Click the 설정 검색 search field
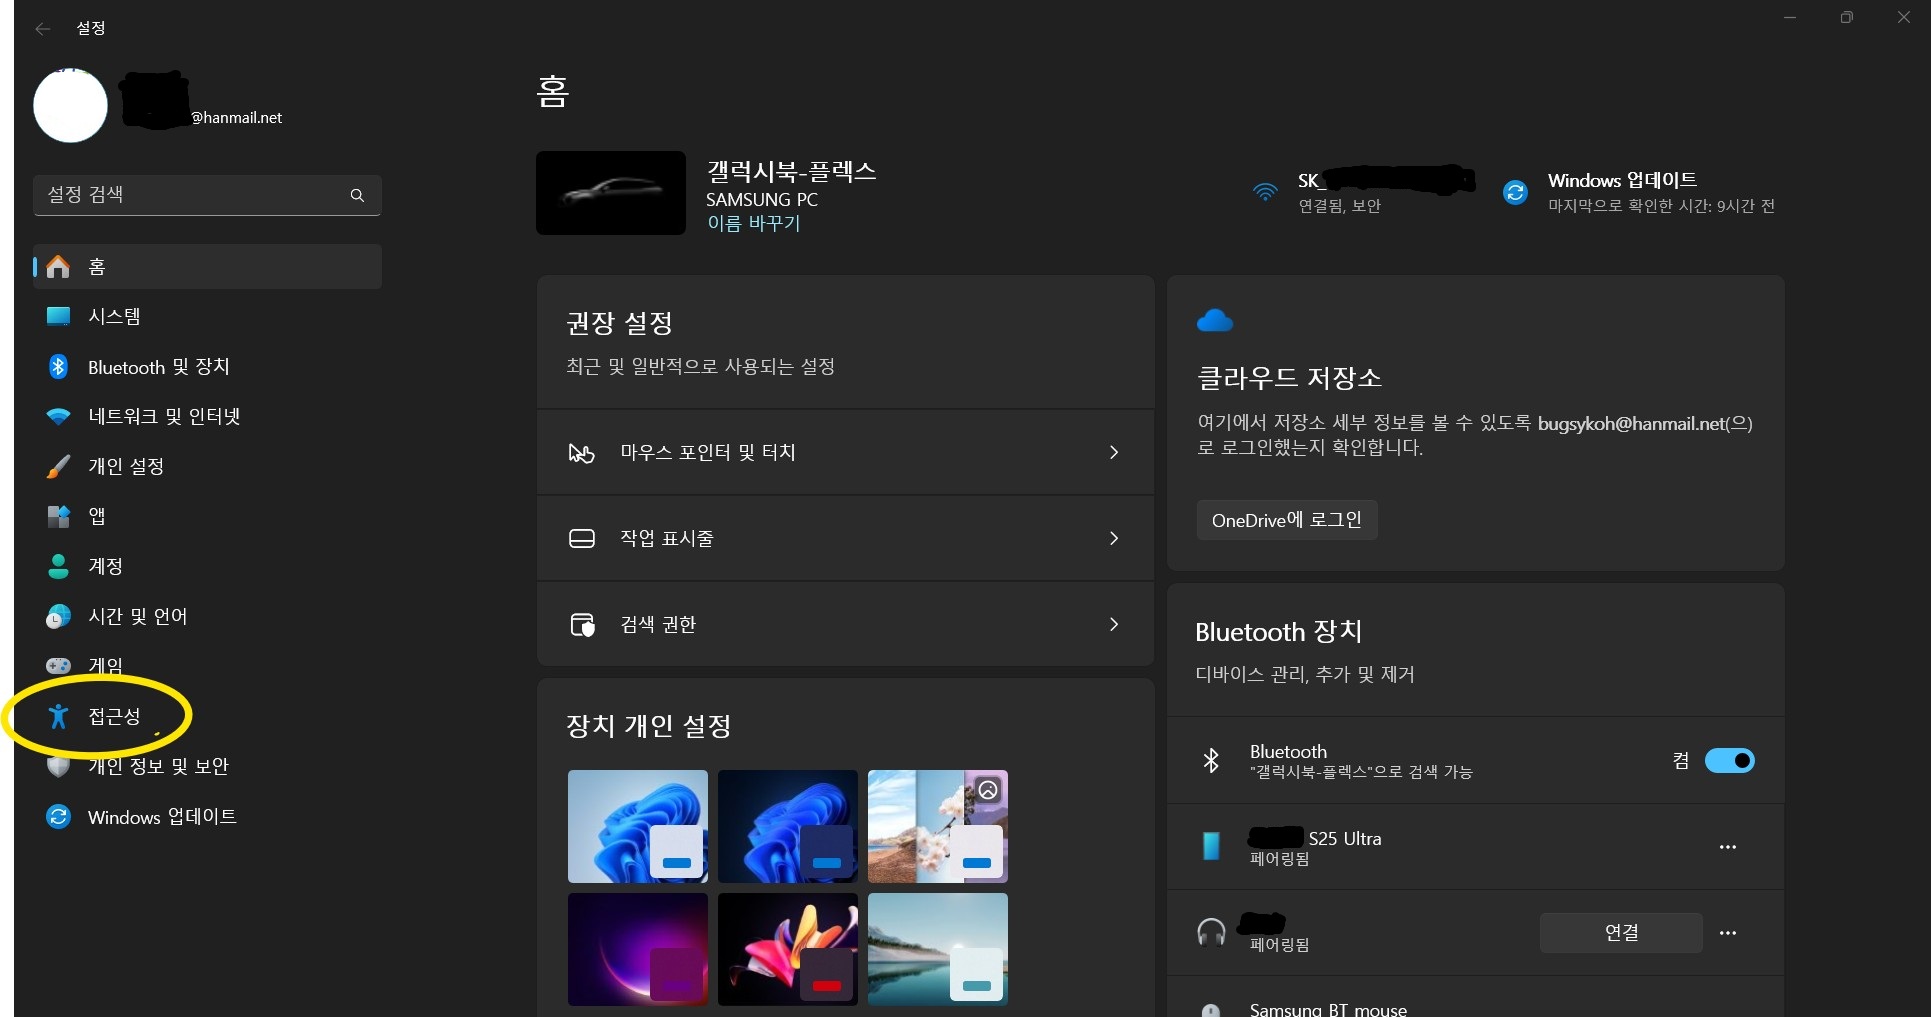This screenshot has height=1017, width=1931. pos(207,195)
